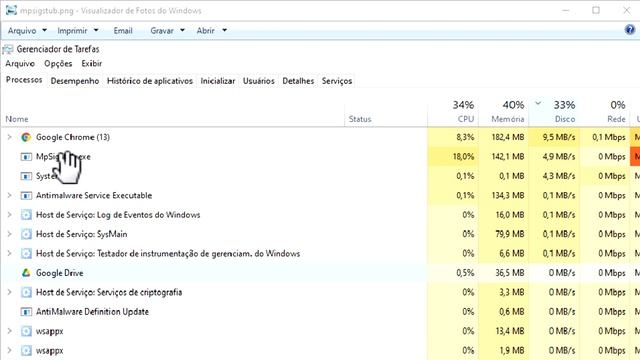Expand the Google Chrome (13) process group
The image size is (640, 360).
click(x=9, y=137)
